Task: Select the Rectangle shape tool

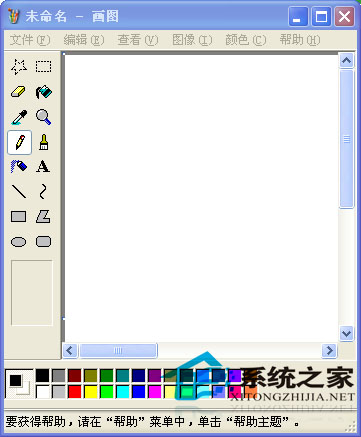Action: tap(19, 217)
